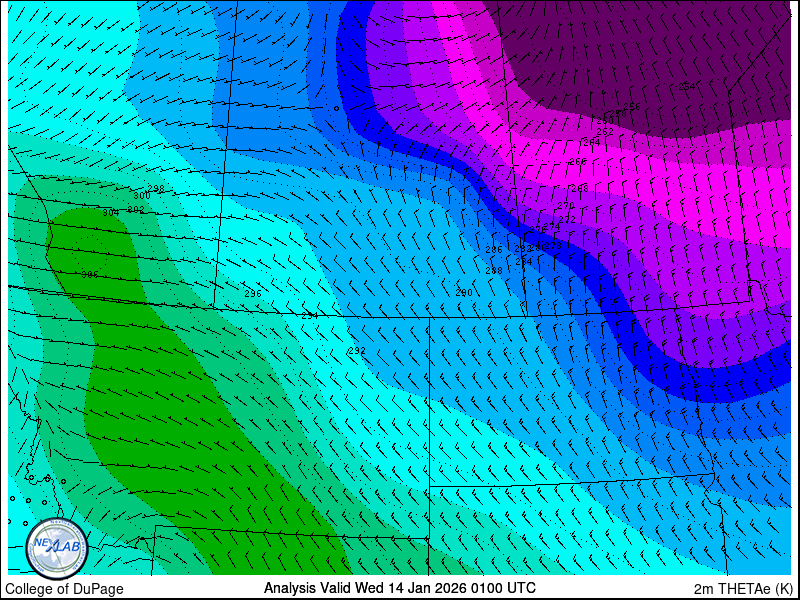Click the 270 contour label

click(566, 206)
